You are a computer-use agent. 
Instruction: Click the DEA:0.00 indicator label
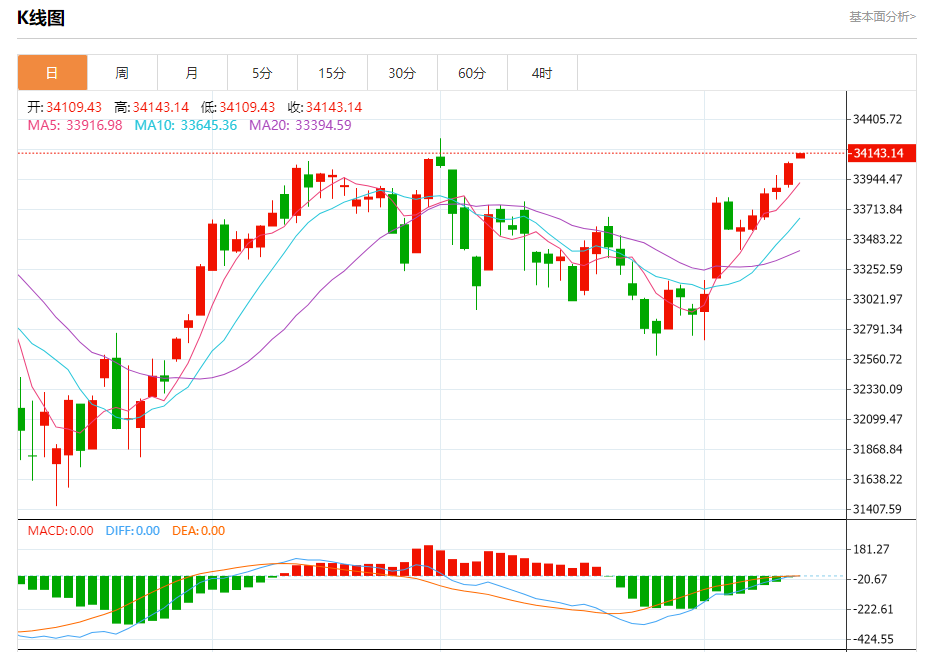click(x=198, y=530)
